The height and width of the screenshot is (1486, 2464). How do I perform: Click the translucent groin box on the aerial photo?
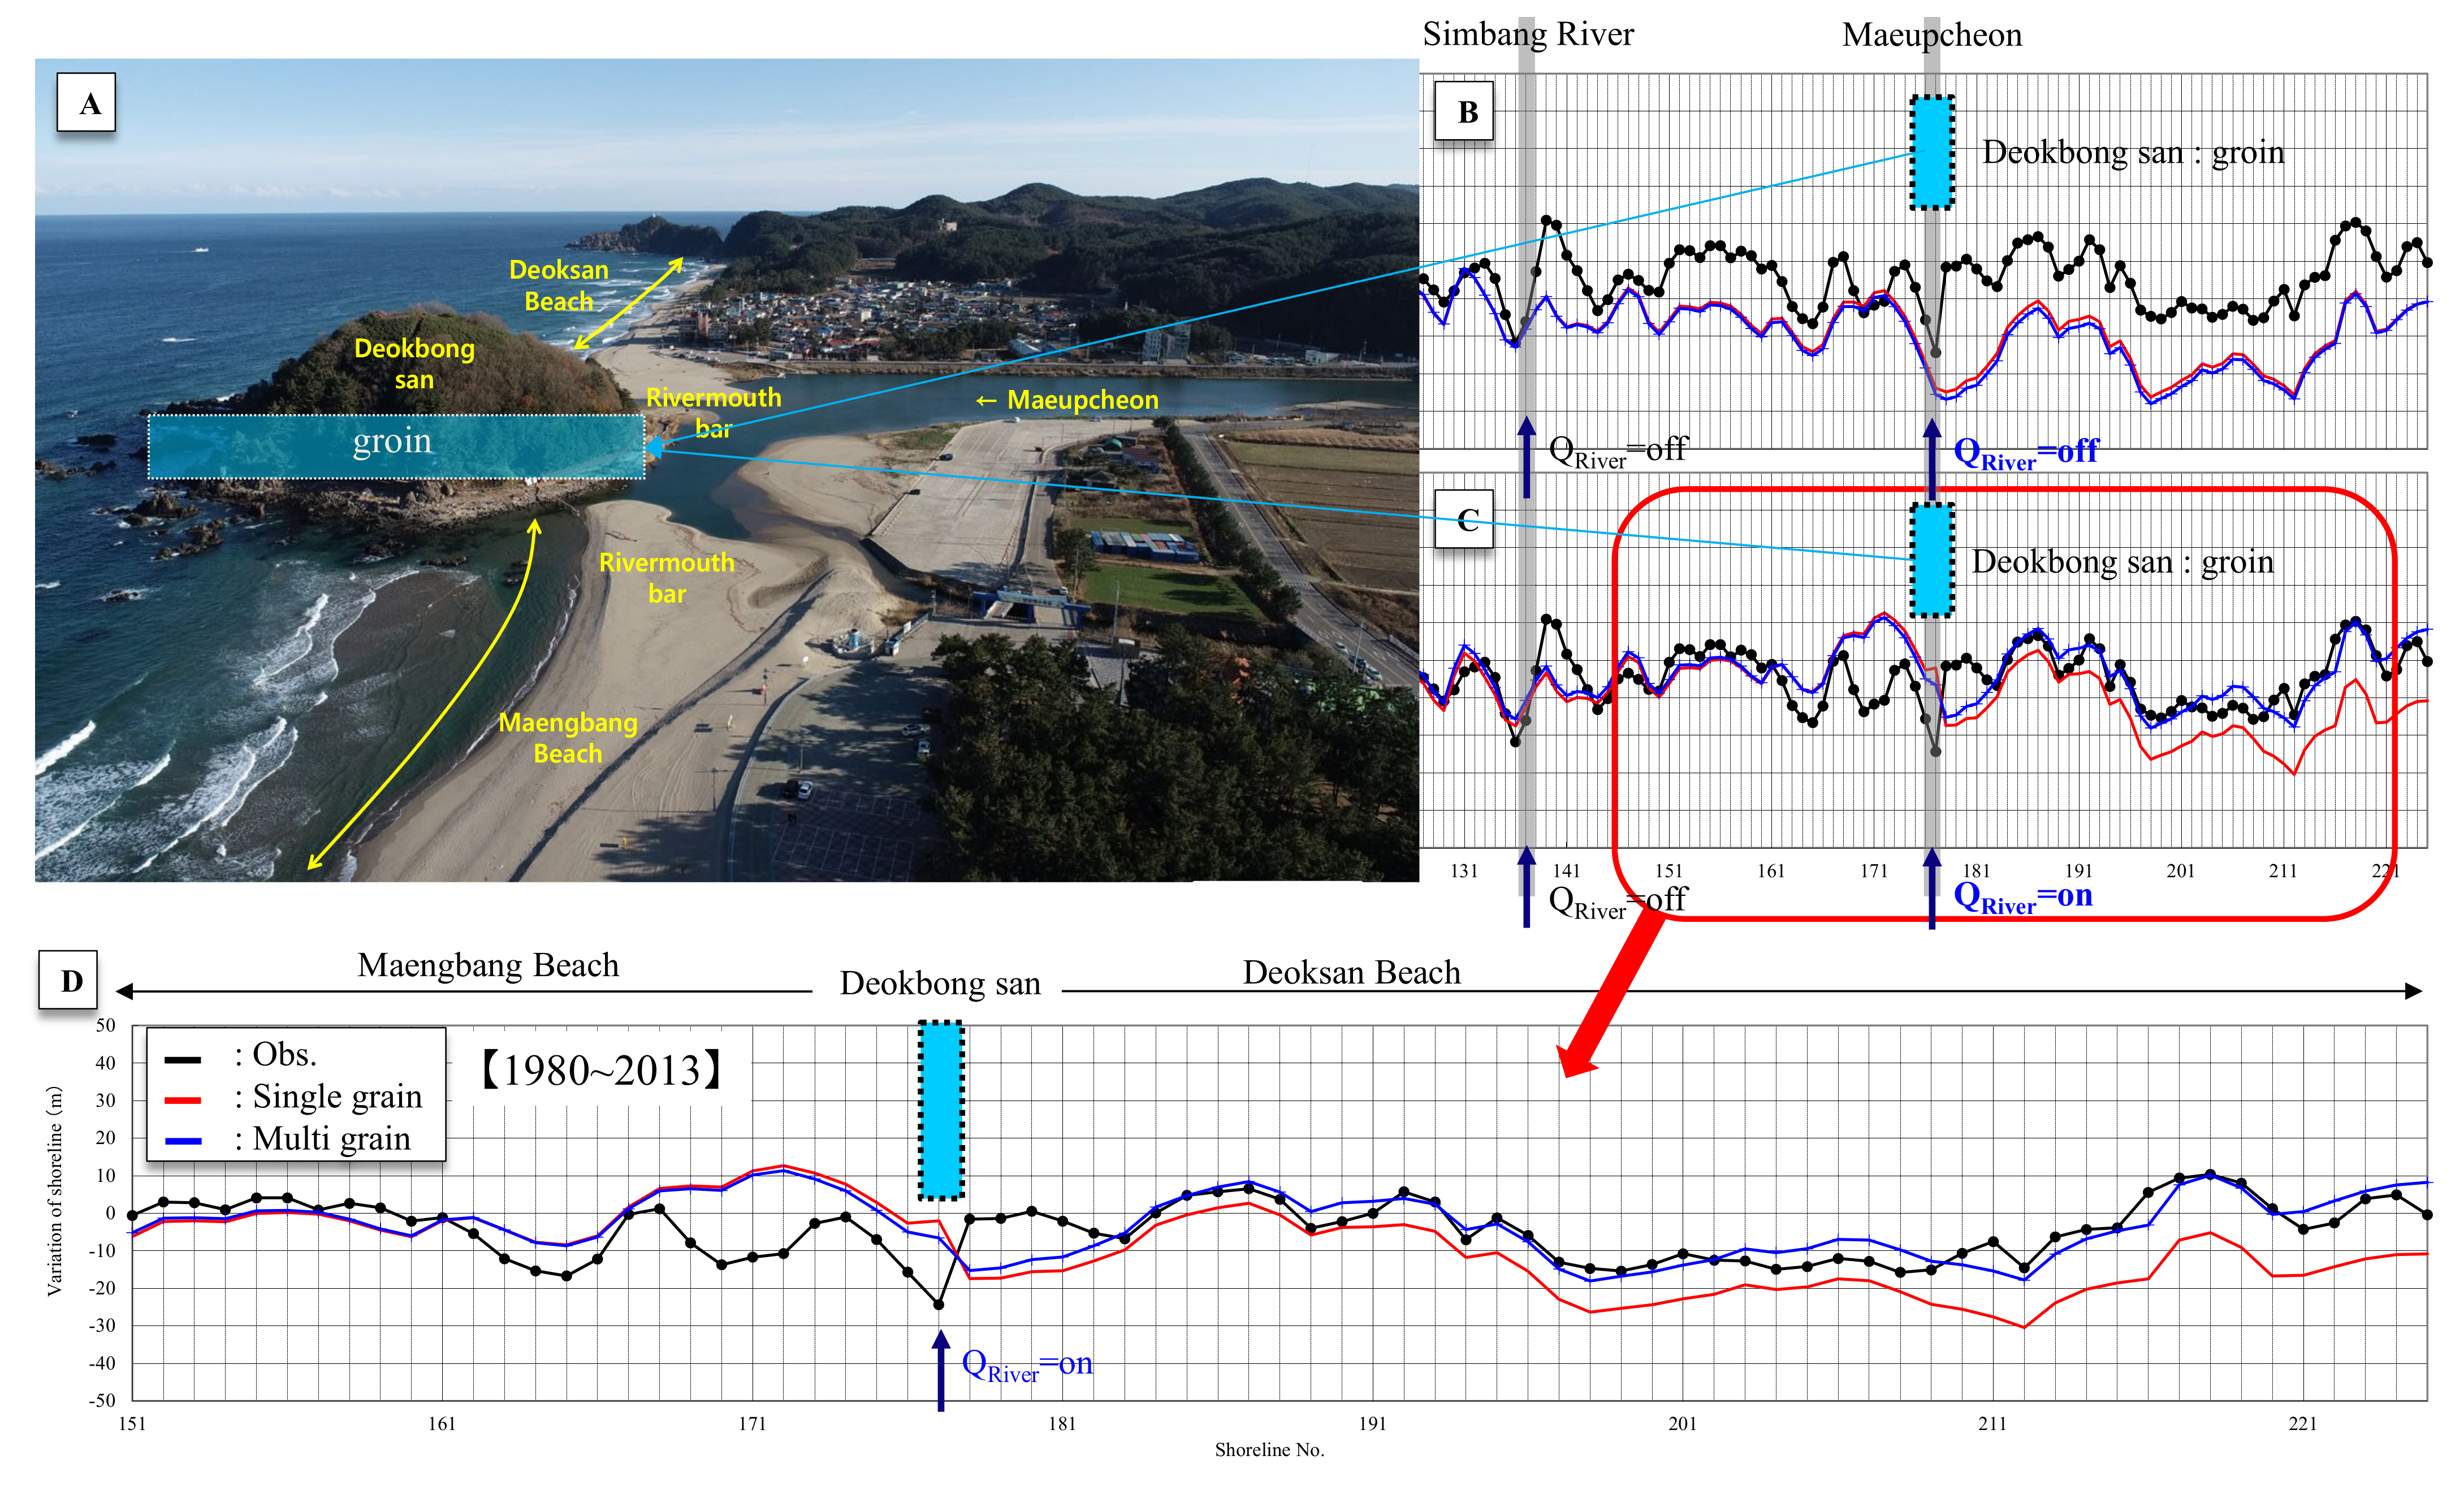tap(396, 446)
